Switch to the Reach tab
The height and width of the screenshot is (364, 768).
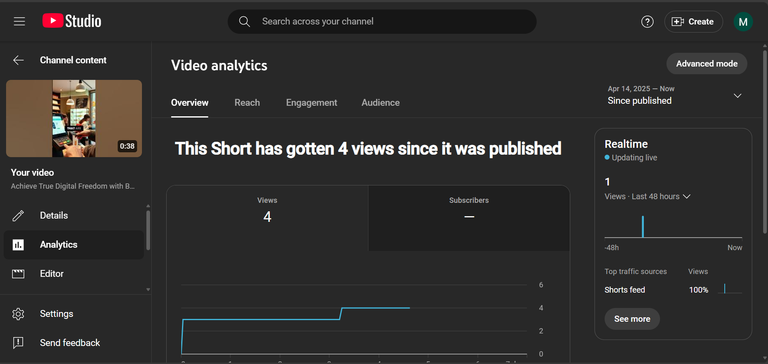click(247, 103)
